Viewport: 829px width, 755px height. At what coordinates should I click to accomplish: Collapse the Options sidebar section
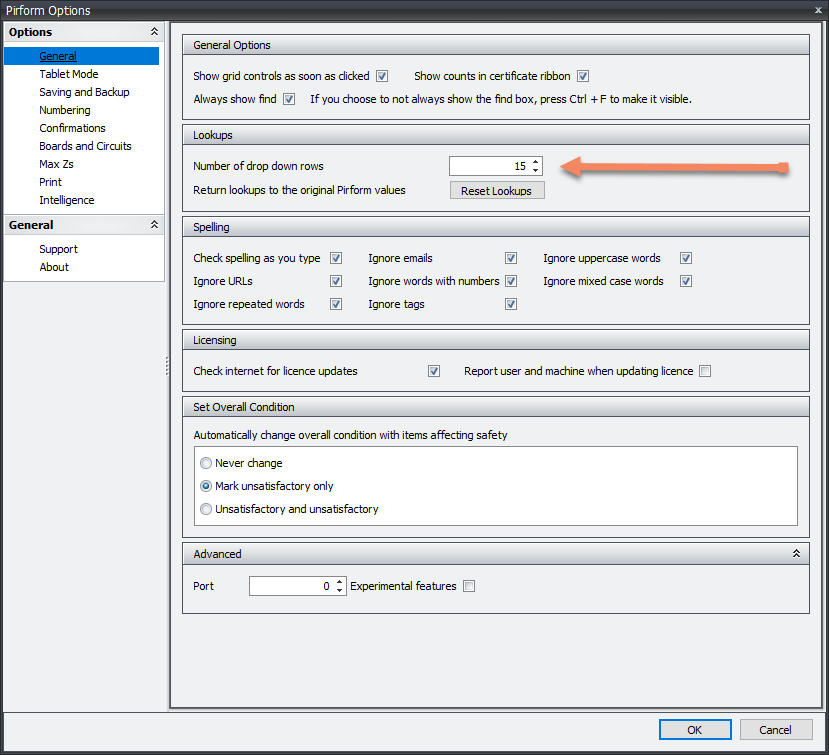click(154, 33)
